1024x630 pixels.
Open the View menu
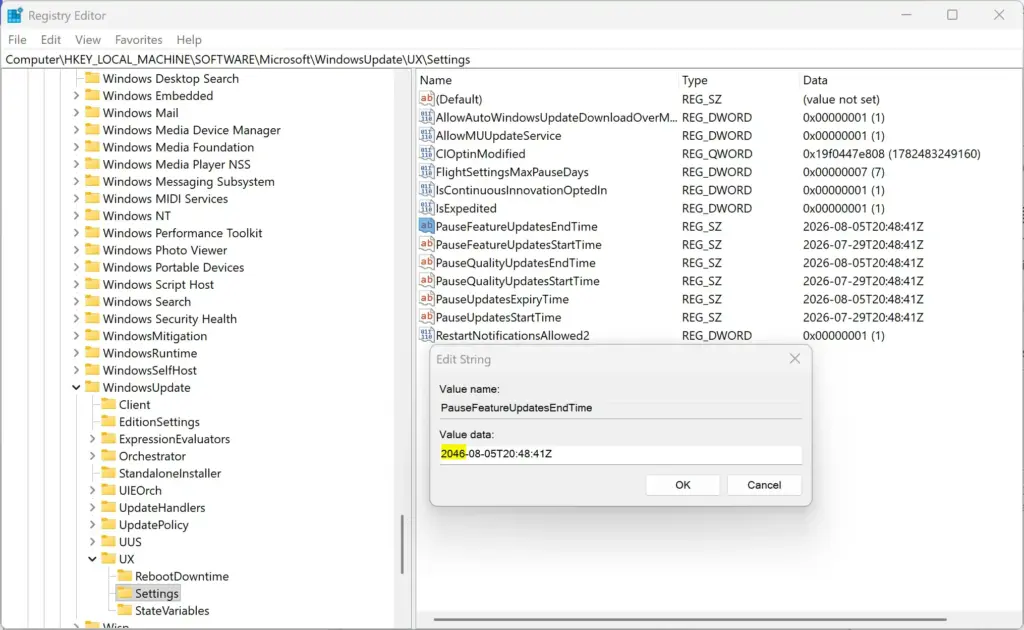(x=88, y=40)
